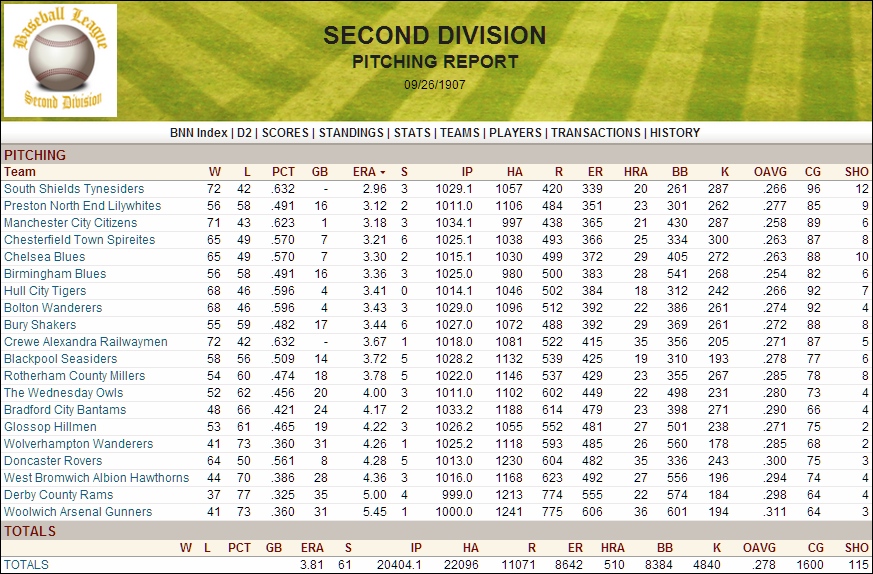Open Chesterfield Town Spireites team page

[x=80, y=240]
